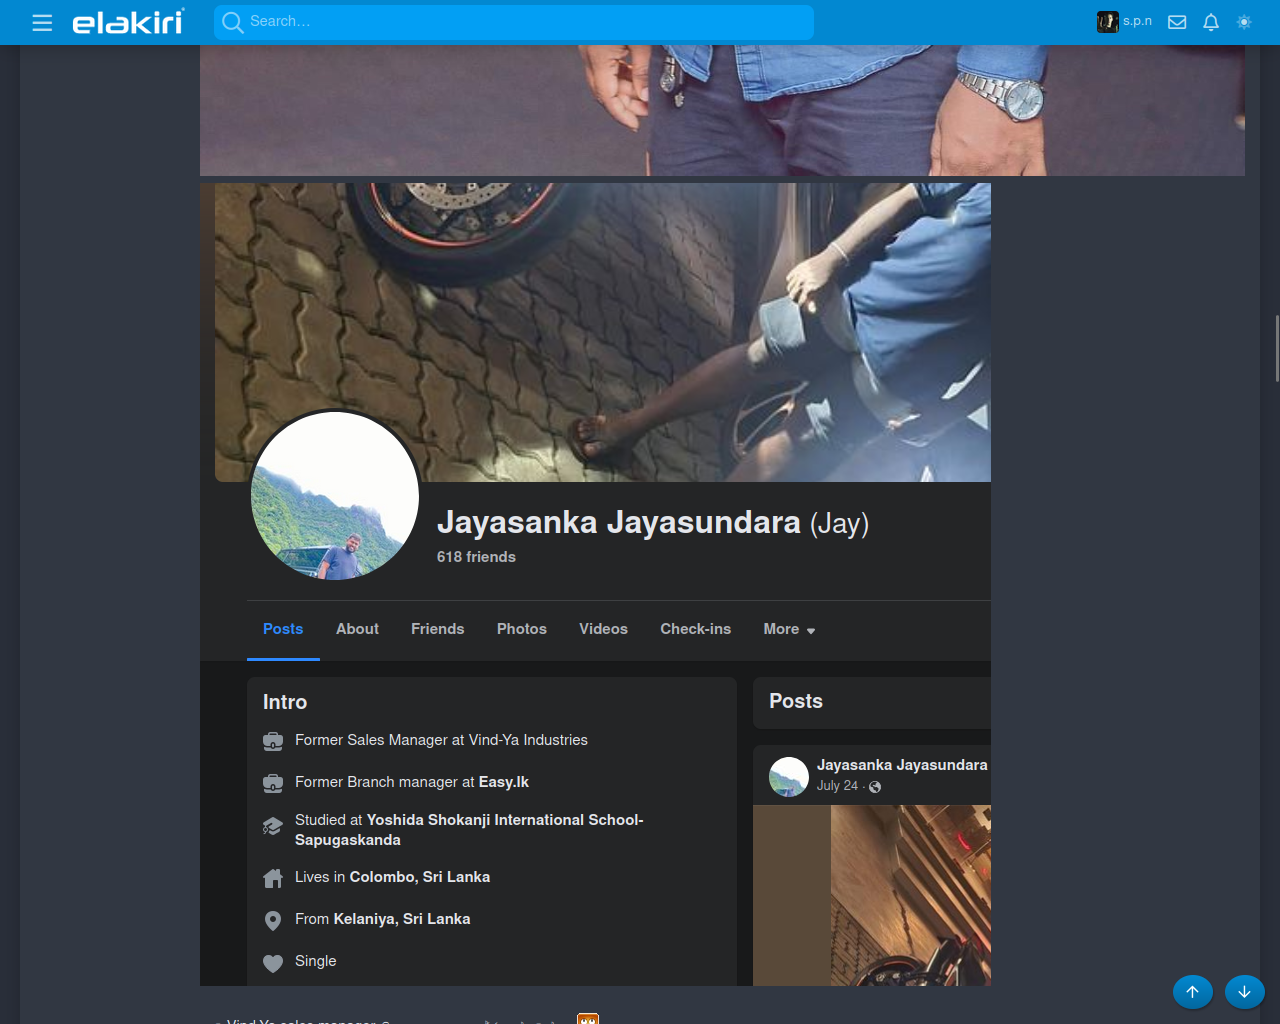This screenshot has height=1024, width=1280.
Task: Click the heart icon beside Single
Action: 273,963
